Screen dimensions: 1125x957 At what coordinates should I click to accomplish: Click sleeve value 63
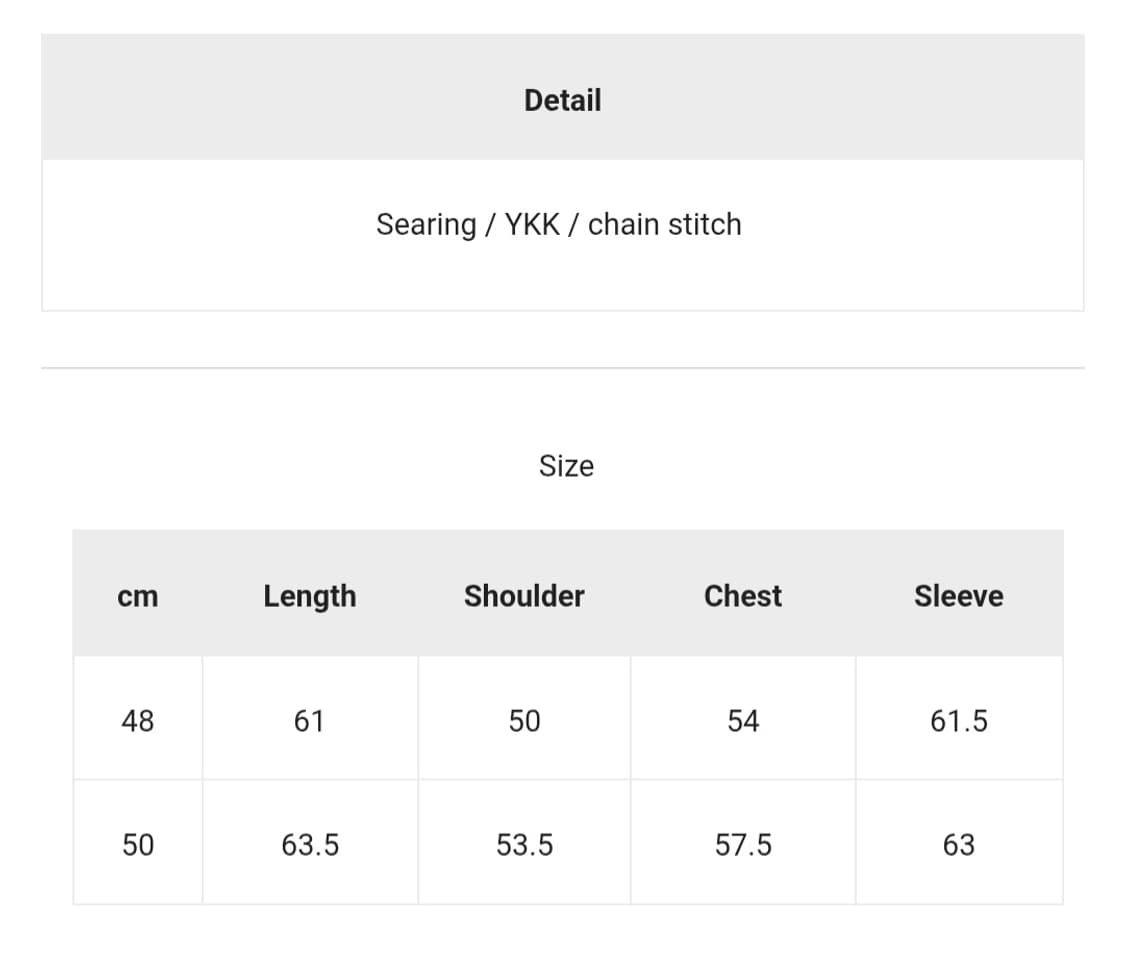click(x=958, y=845)
